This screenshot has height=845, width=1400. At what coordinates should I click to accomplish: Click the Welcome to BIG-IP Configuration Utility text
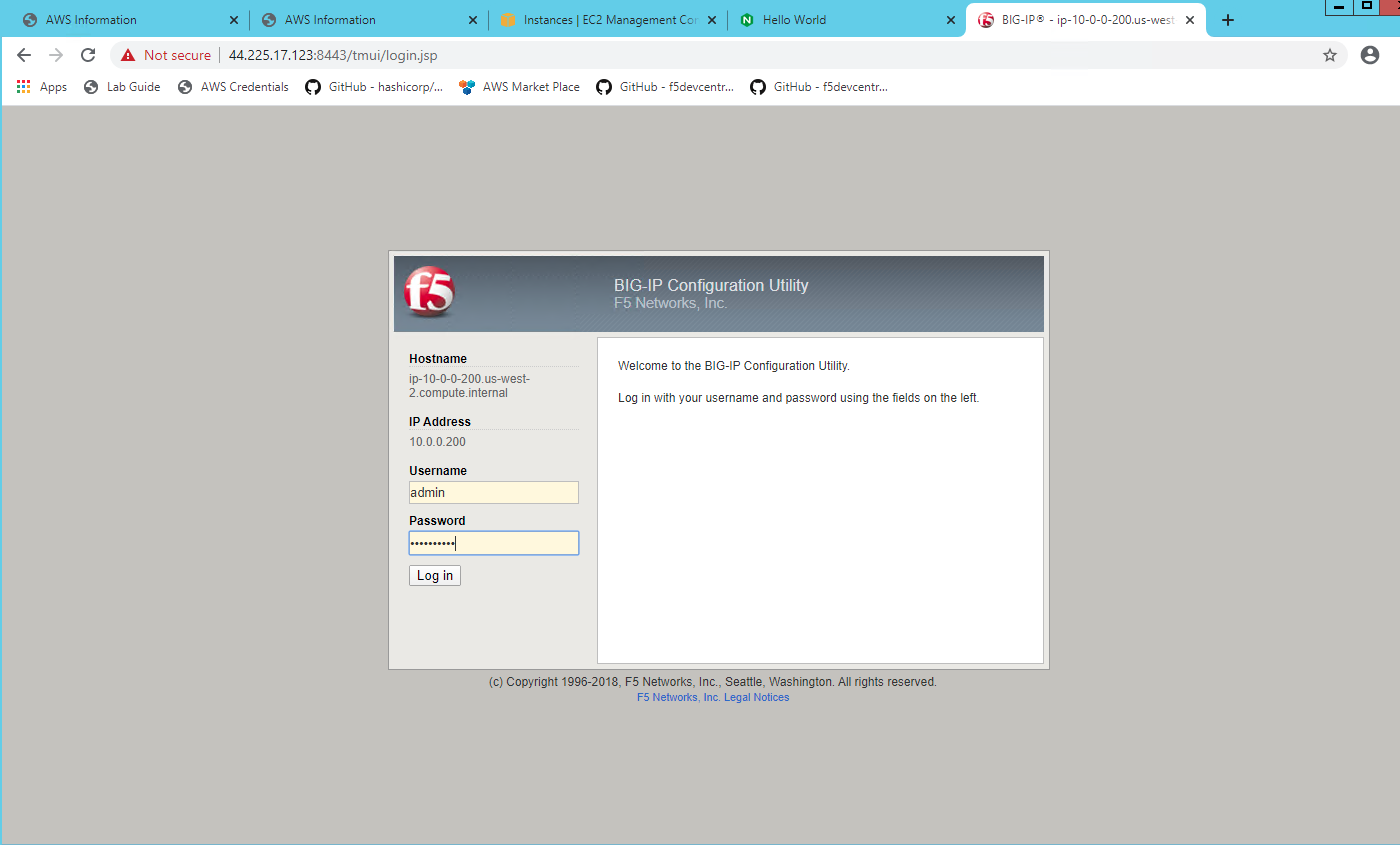(x=734, y=366)
